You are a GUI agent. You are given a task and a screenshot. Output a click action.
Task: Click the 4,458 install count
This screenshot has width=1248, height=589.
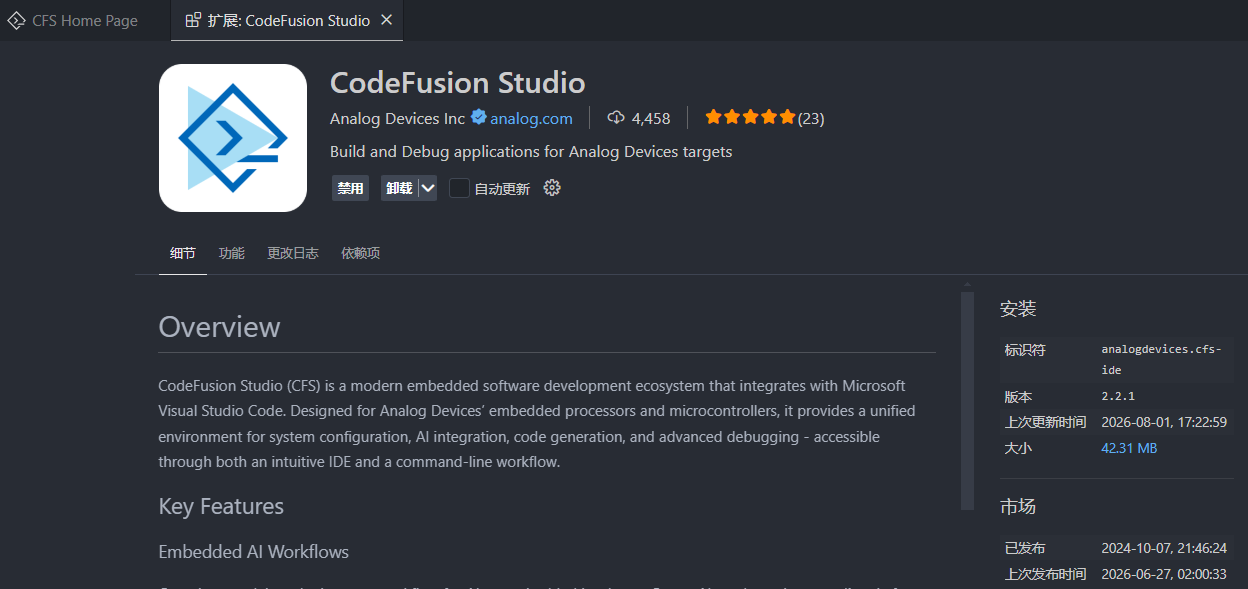click(651, 118)
